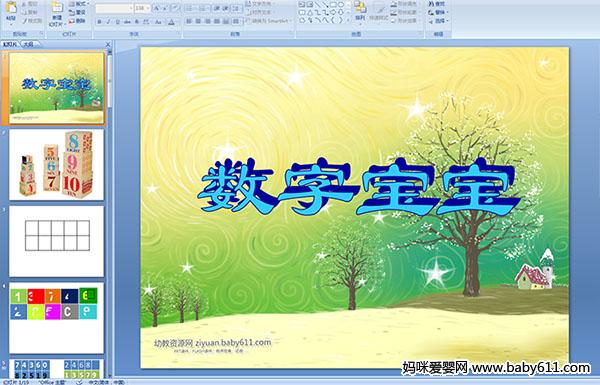
Task: Click the Replace button in the editing group
Action: coord(437,13)
